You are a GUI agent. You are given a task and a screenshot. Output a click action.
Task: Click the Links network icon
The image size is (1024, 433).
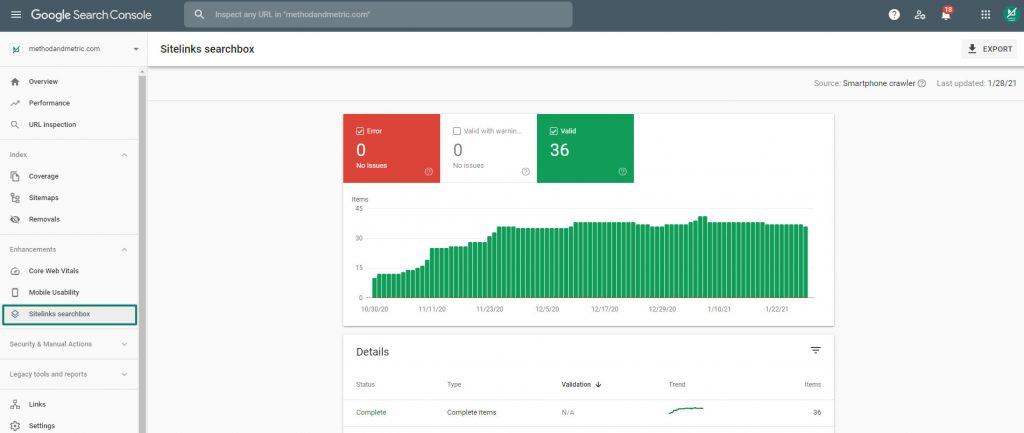click(15, 404)
